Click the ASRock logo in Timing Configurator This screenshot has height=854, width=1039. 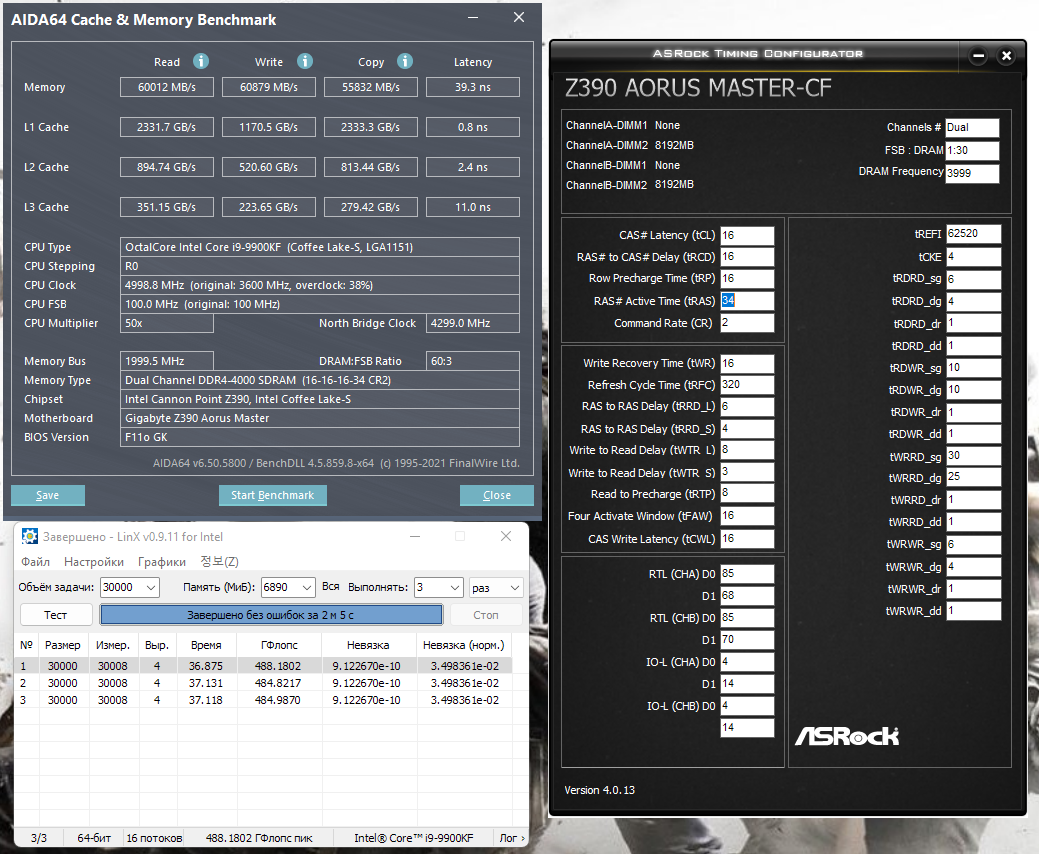click(x=847, y=735)
